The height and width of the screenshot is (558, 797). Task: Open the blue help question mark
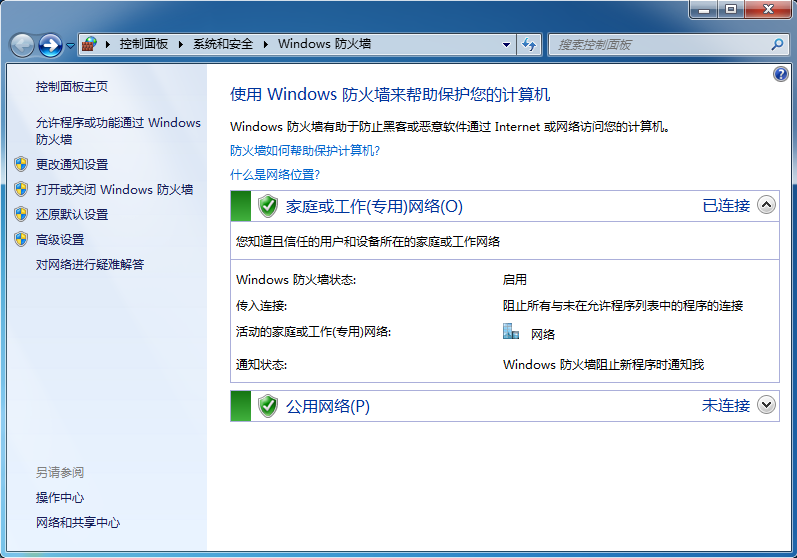click(x=781, y=74)
